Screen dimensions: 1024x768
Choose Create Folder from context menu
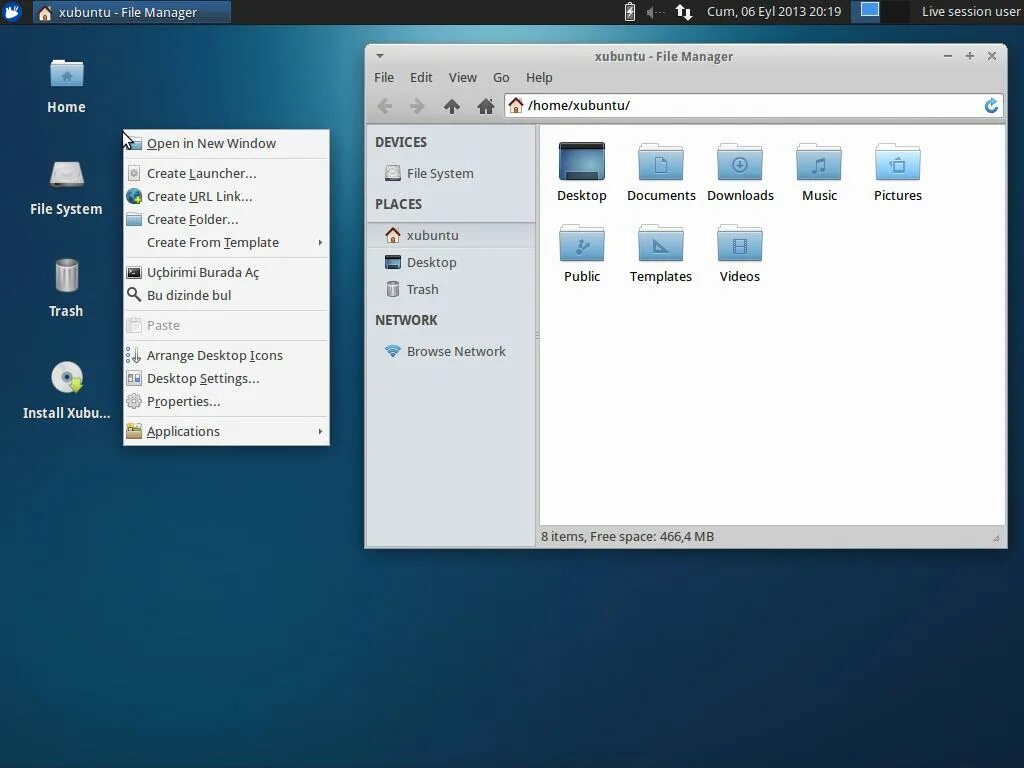[227, 219]
